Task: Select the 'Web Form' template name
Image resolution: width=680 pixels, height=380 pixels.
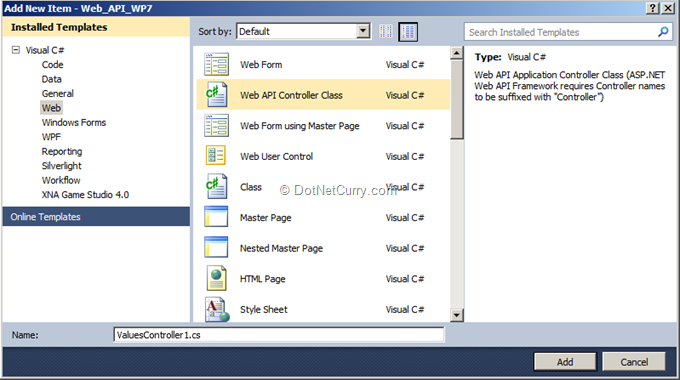Action: coord(261,65)
